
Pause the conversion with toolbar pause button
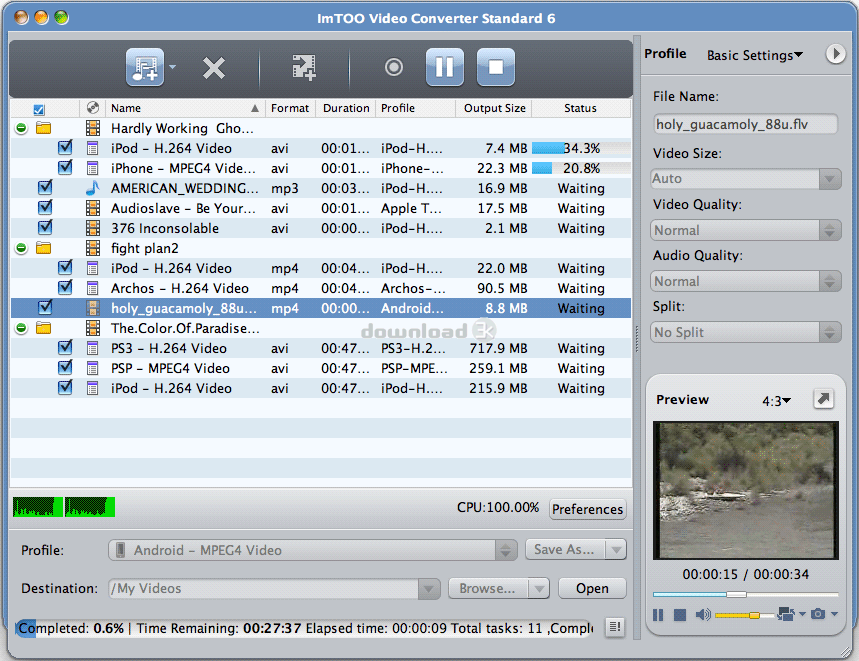click(445, 67)
